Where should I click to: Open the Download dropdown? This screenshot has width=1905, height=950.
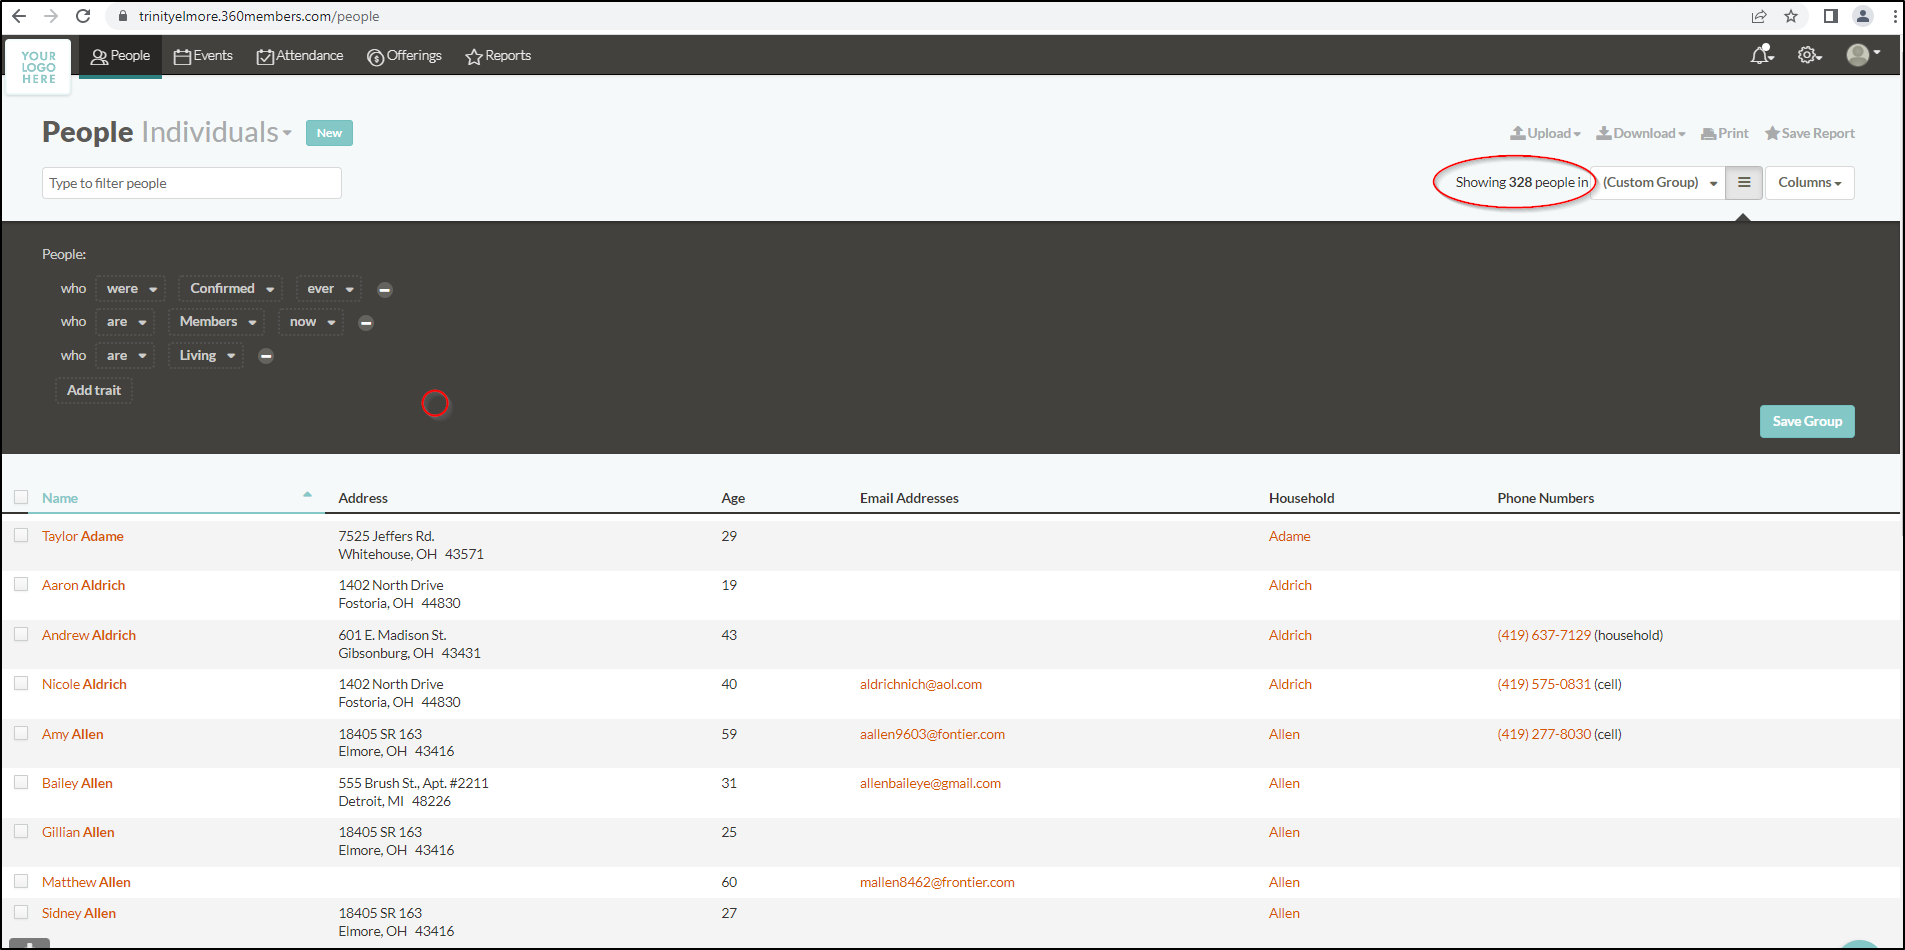click(x=1641, y=133)
